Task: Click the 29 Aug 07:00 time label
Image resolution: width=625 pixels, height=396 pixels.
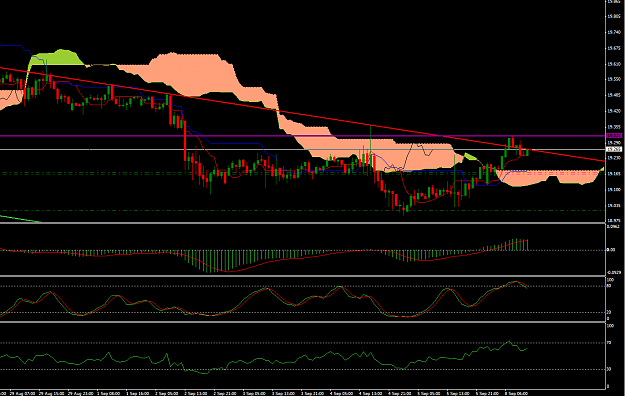Action: point(21,394)
